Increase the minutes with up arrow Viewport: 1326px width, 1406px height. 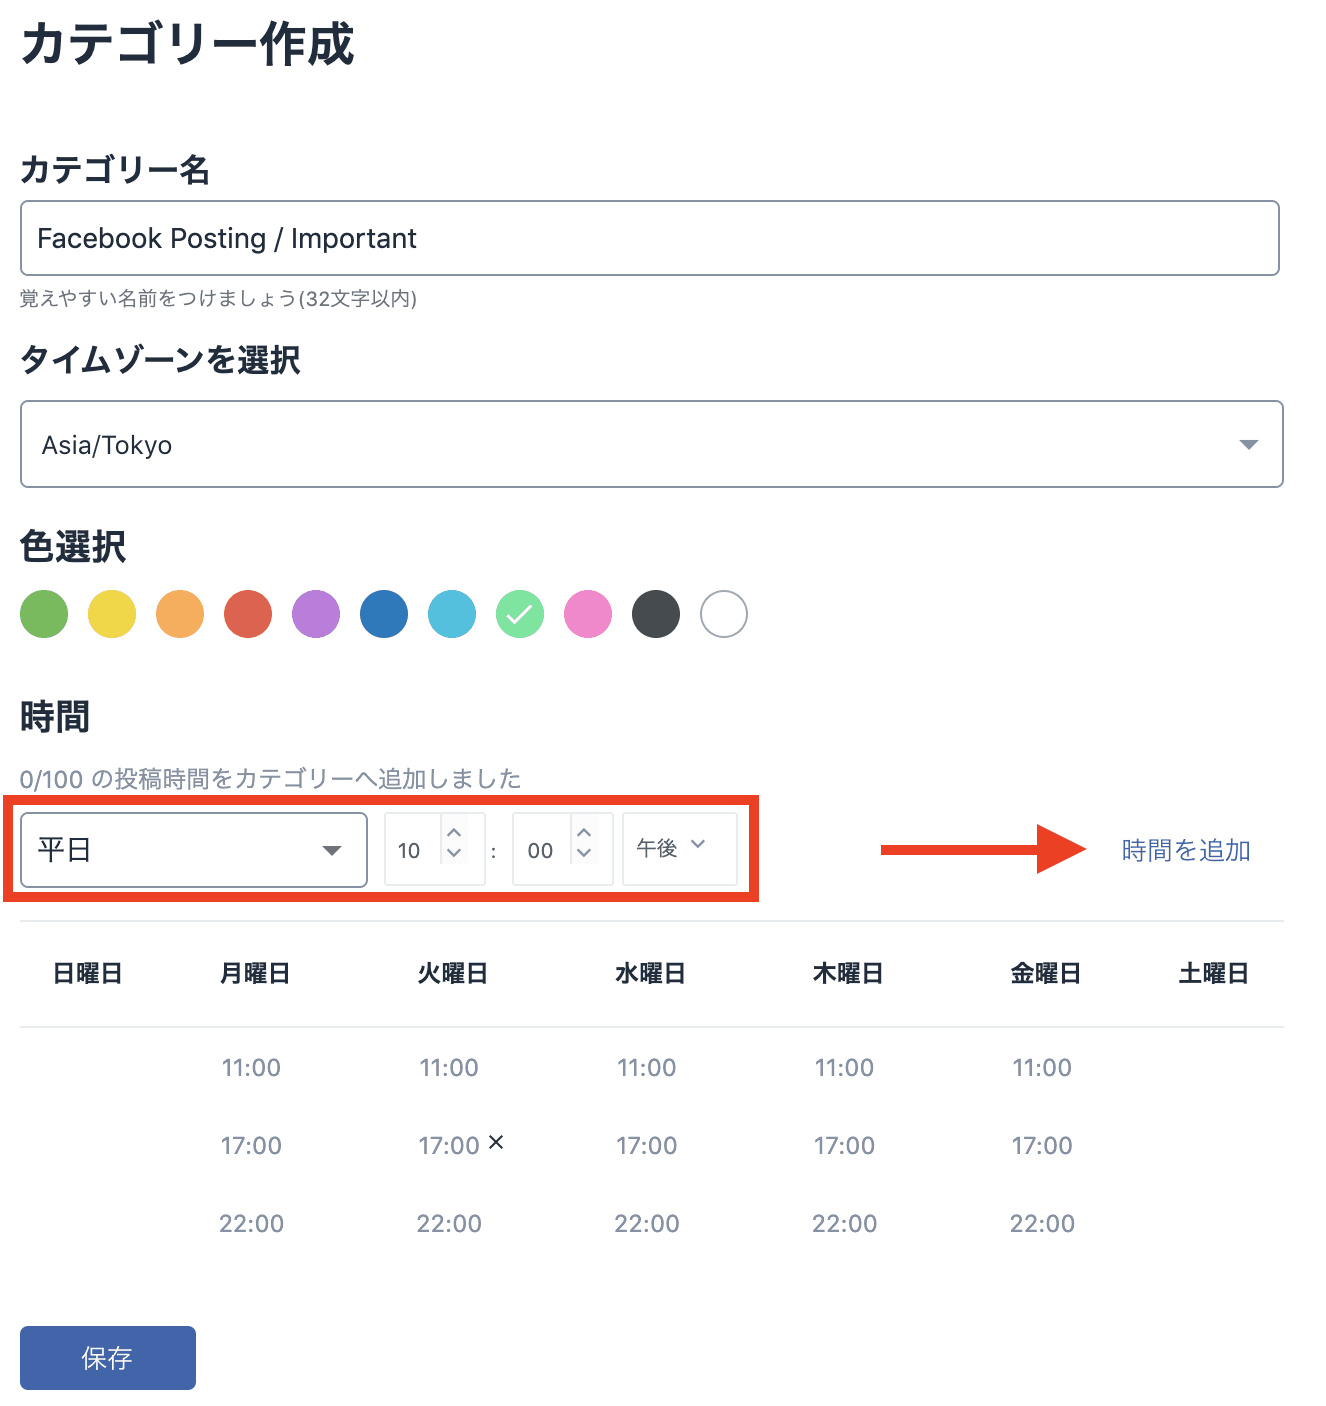point(584,833)
